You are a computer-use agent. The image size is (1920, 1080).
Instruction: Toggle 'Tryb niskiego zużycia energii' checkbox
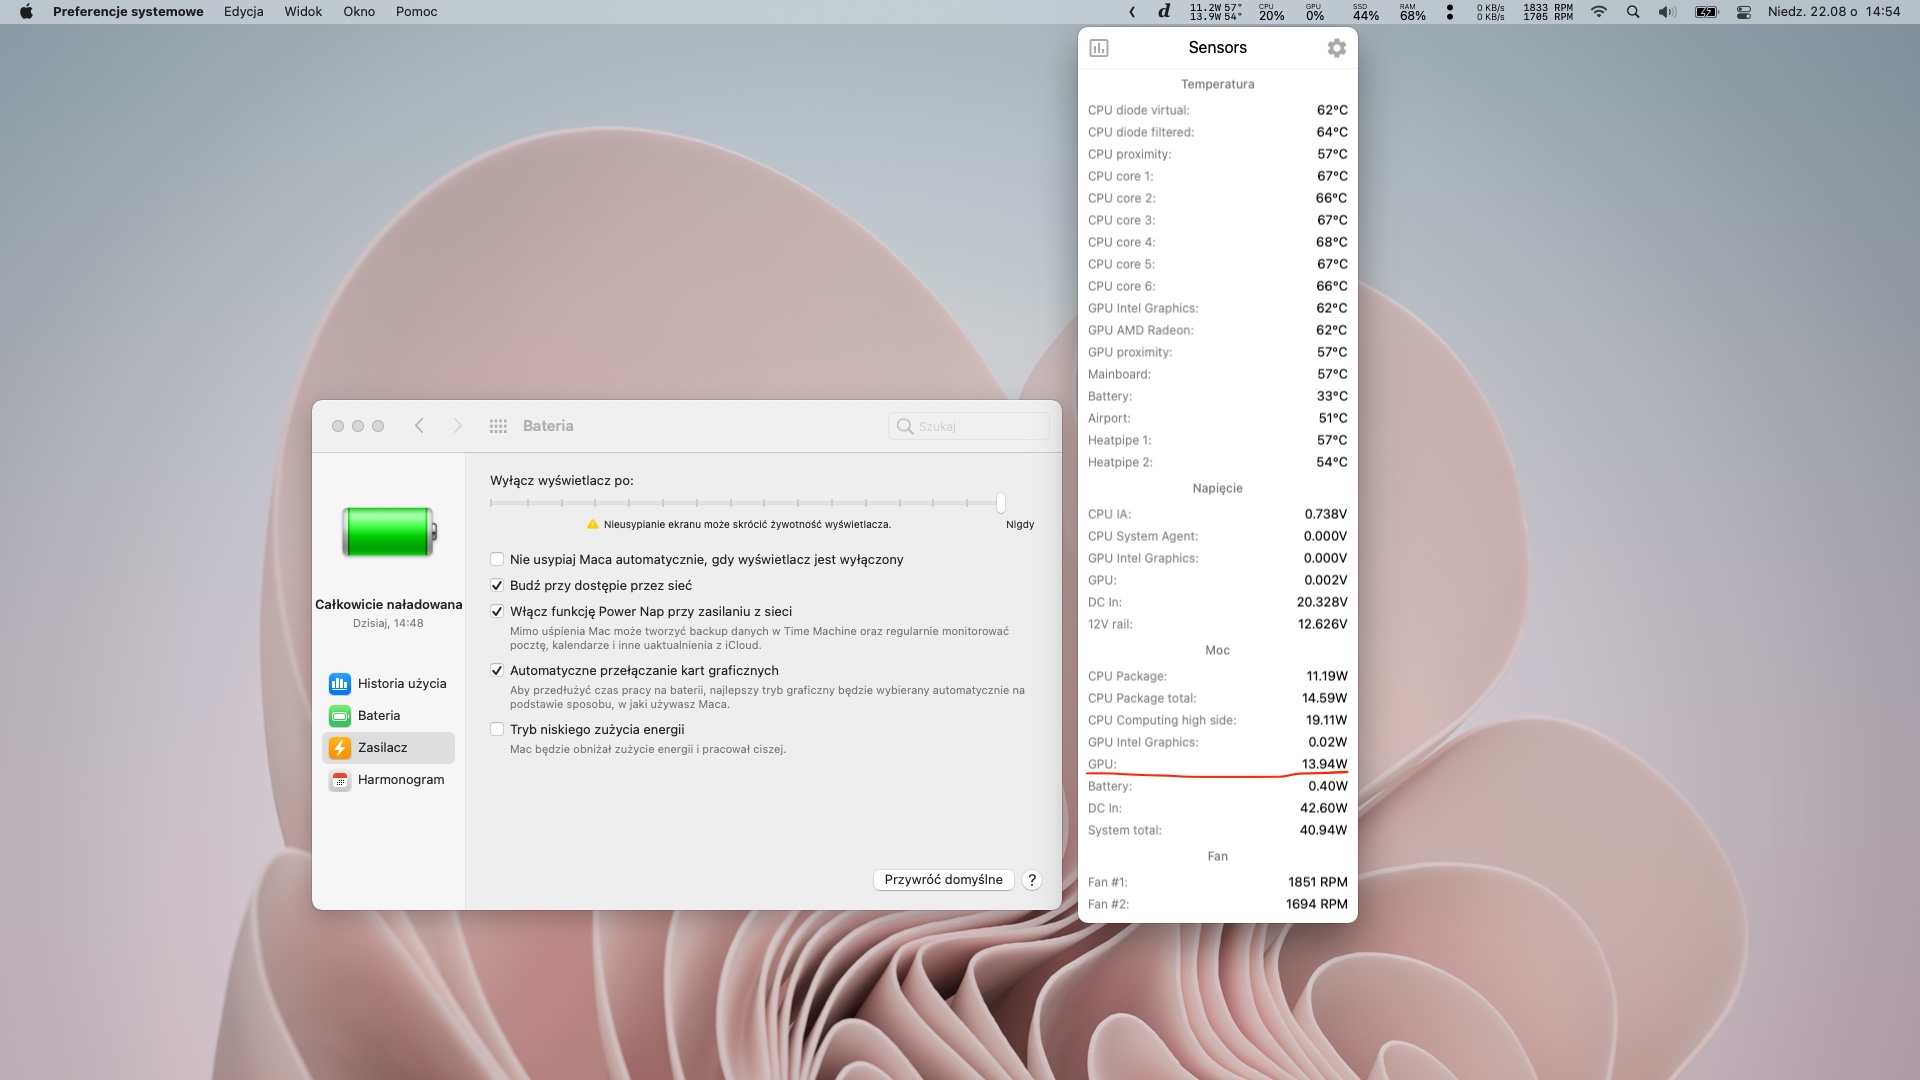coord(497,730)
